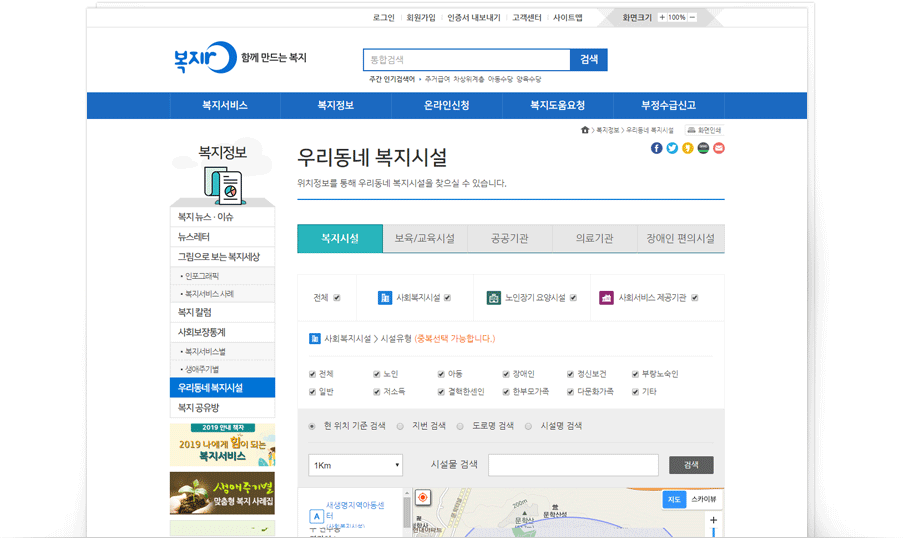
Task: Uncheck the 정신보건 checkbox
Action: click(x=570, y=374)
